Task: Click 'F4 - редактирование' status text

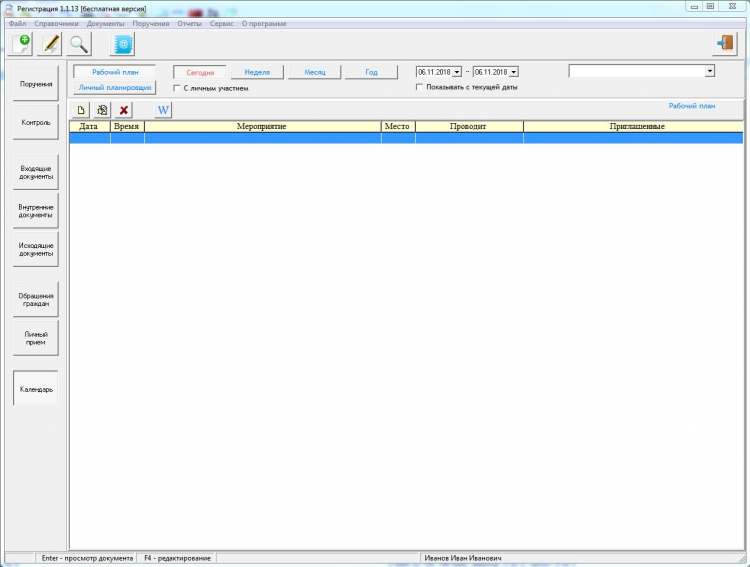Action: pos(177,558)
